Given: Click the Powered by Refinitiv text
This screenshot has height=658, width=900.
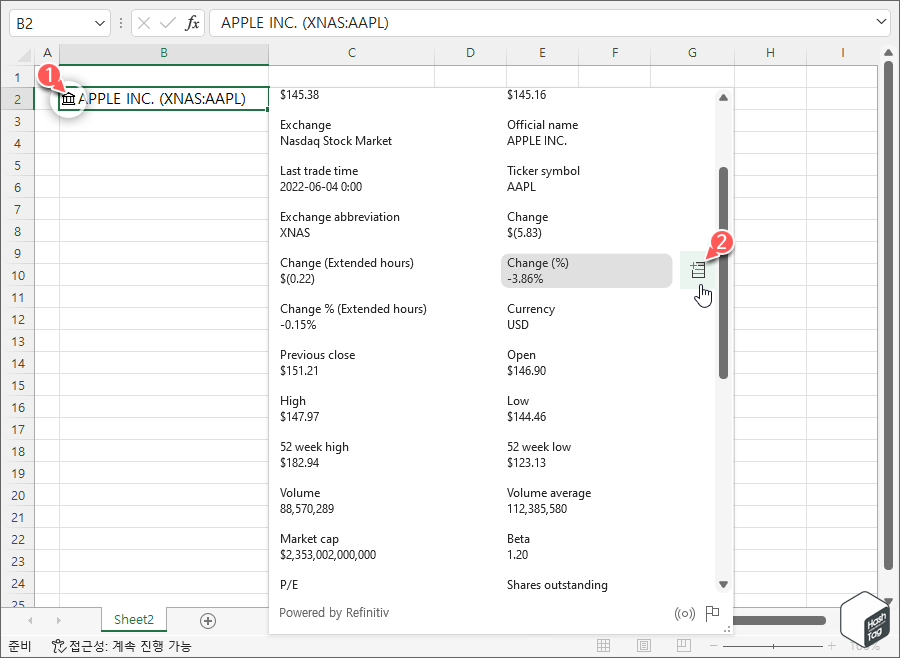Looking at the screenshot, I should point(333,613).
